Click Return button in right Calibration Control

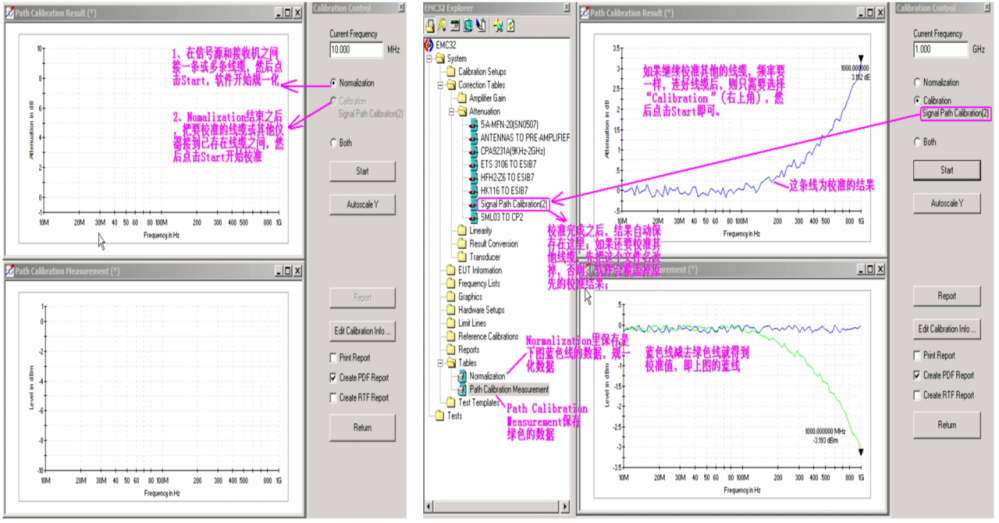click(947, 425)
